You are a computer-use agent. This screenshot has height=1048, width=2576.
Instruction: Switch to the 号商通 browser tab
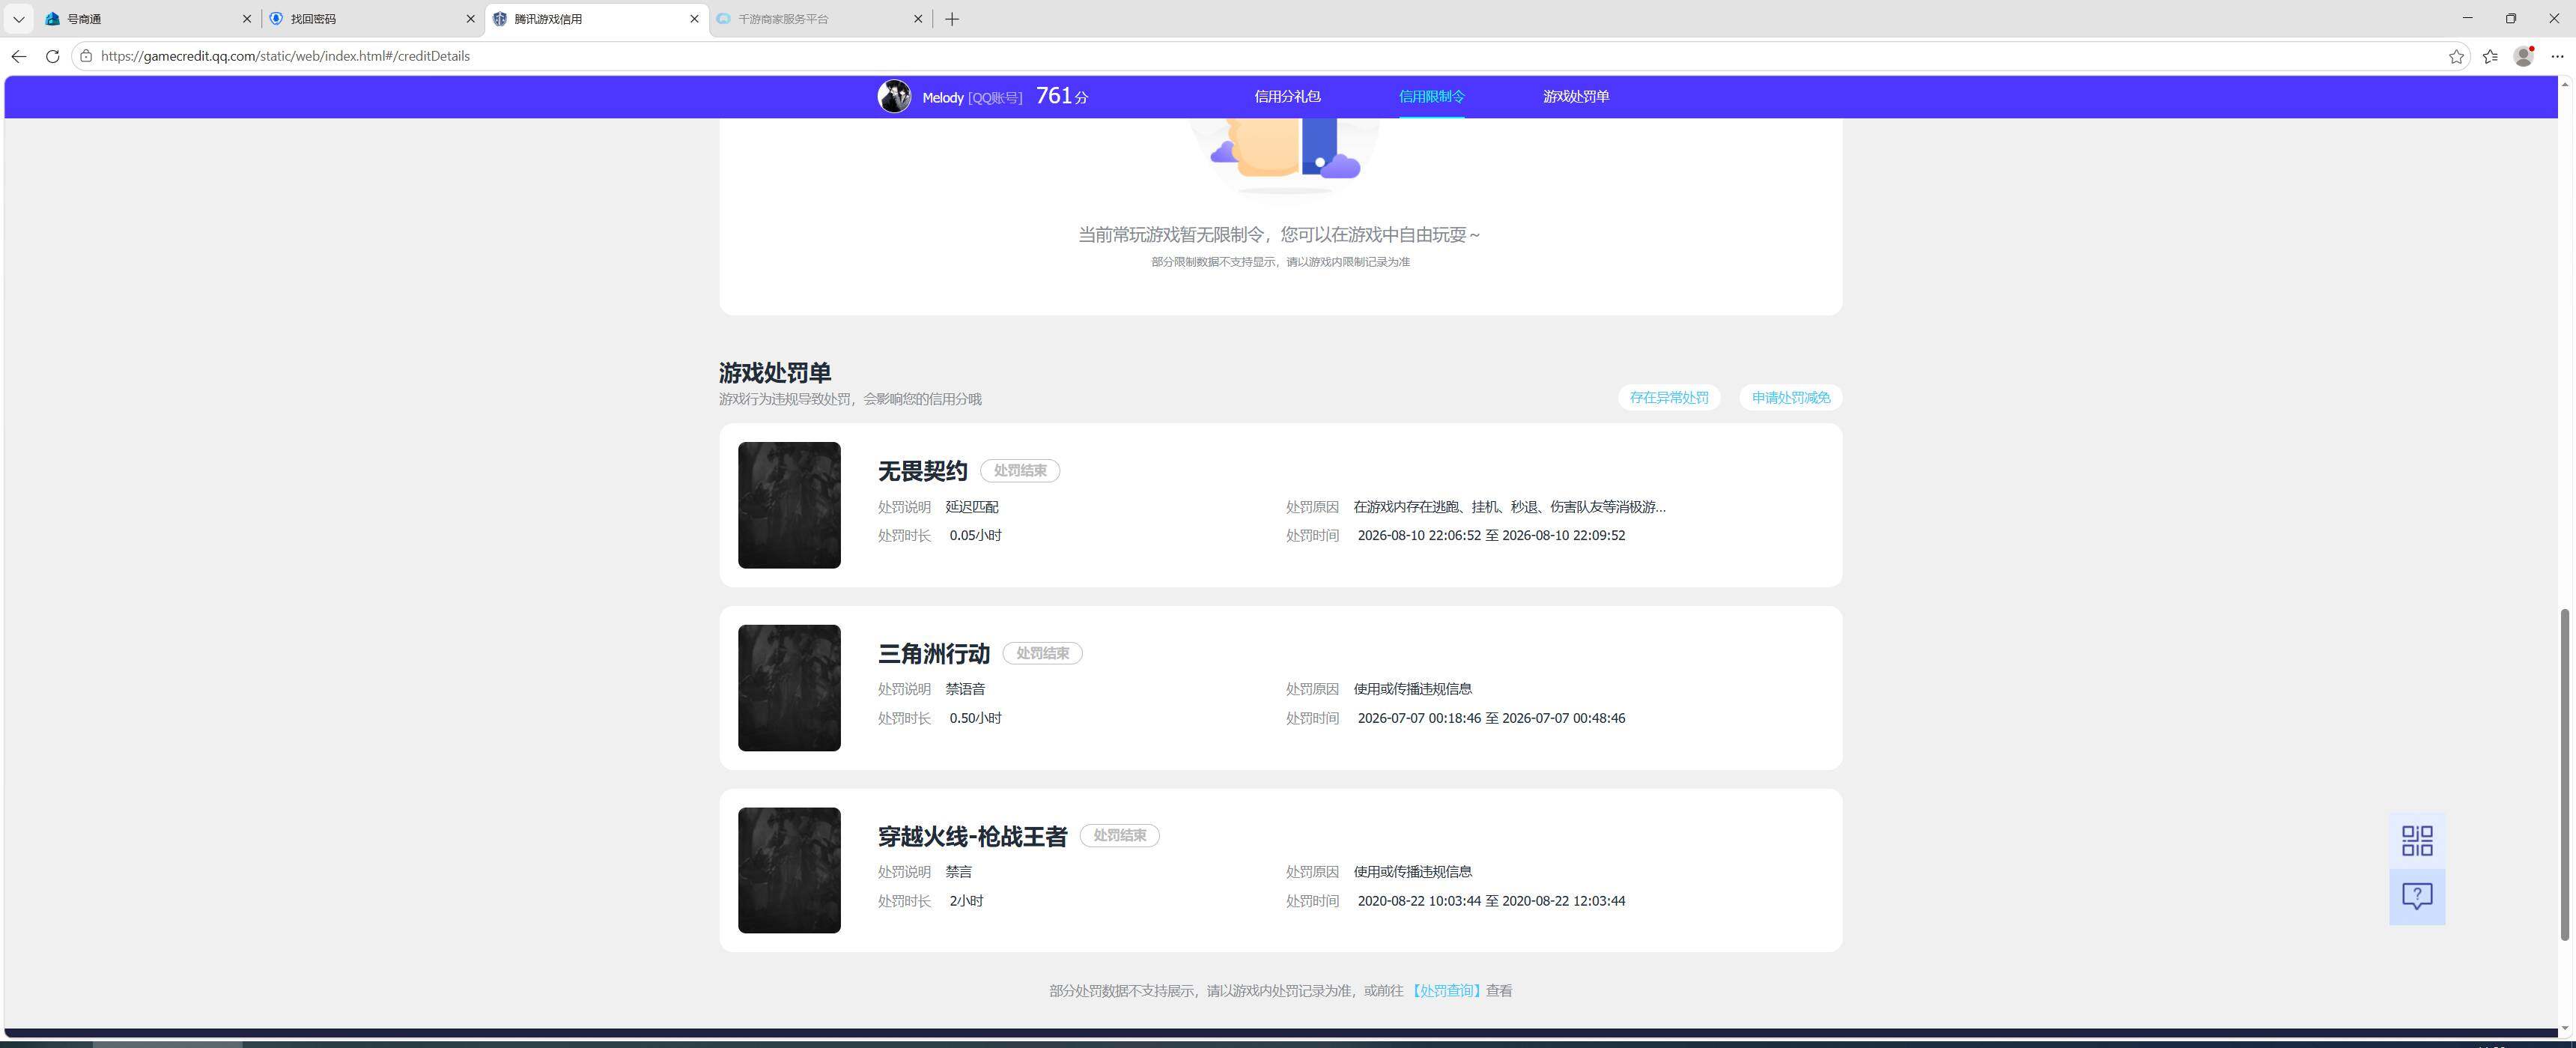tap(147, 19)
